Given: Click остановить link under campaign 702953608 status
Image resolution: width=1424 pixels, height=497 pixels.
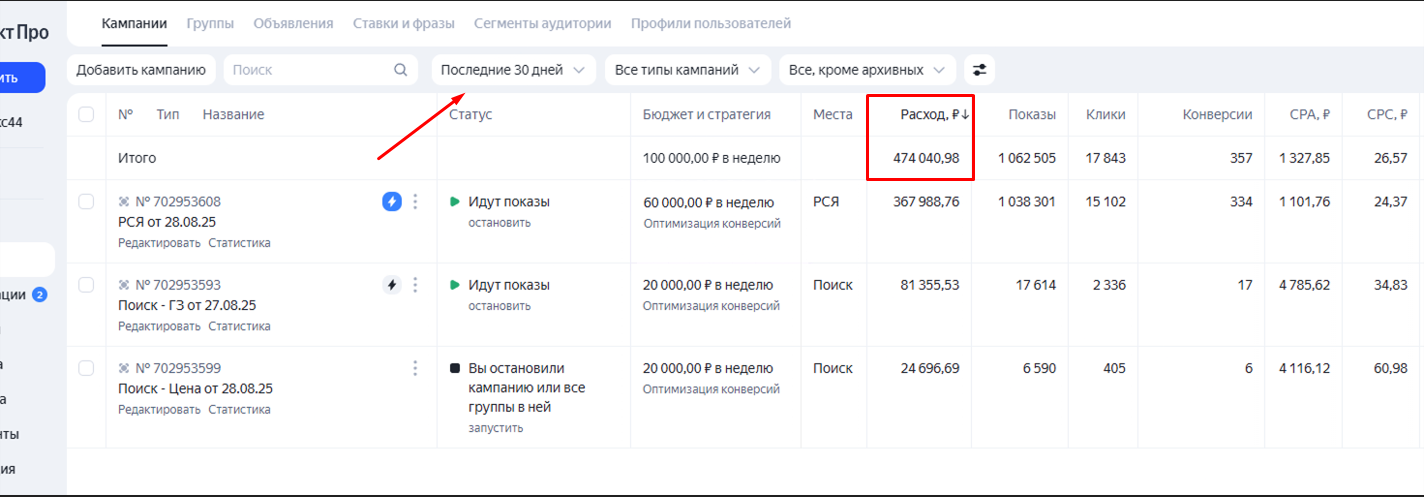Looking at the screenshot, I should (499, 223).
